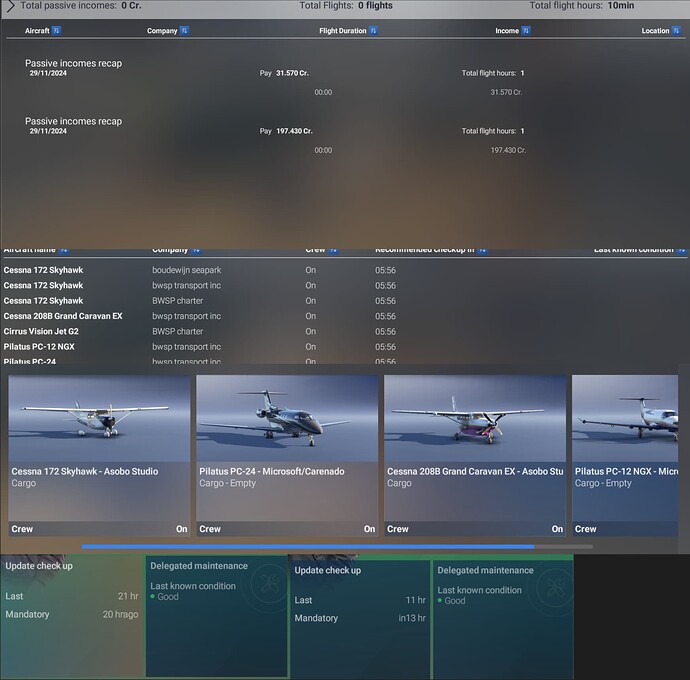Open the Pilatus PC-12 NGX aircraft thumbnail
690x680 pixels.
tap(625, 418)
